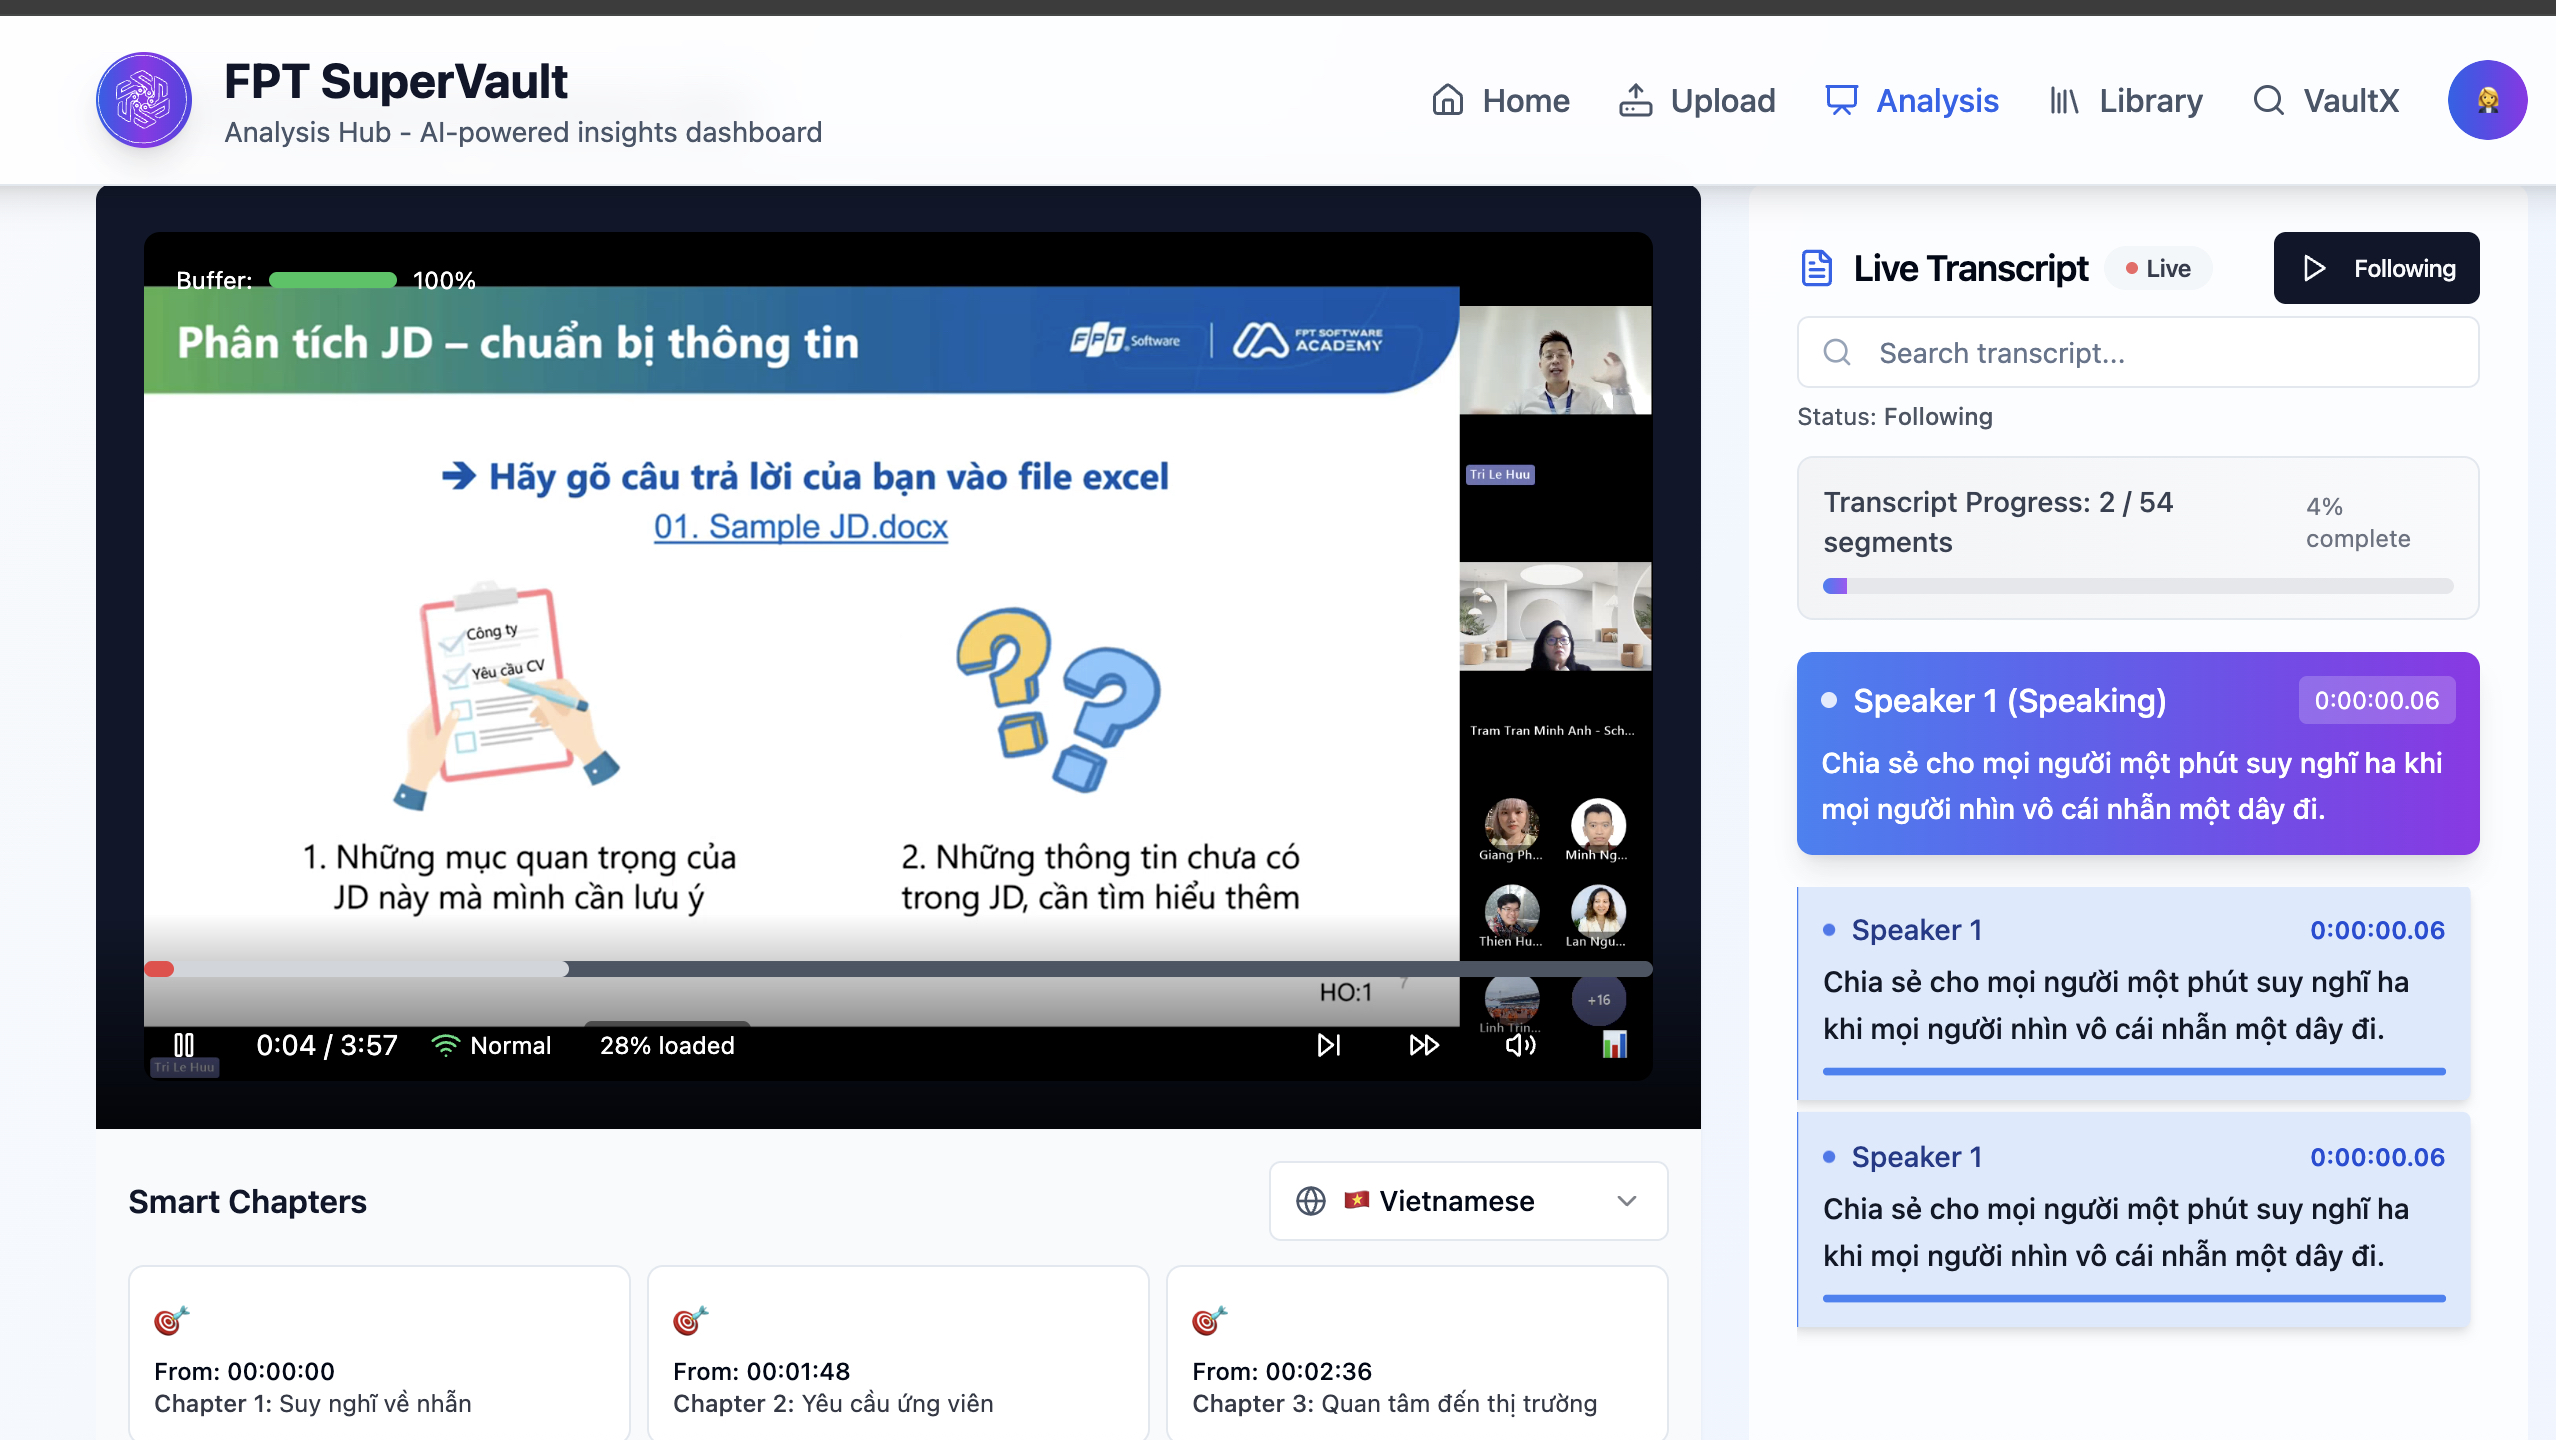Click the fast-forward icon in player

(1424, 1045)
